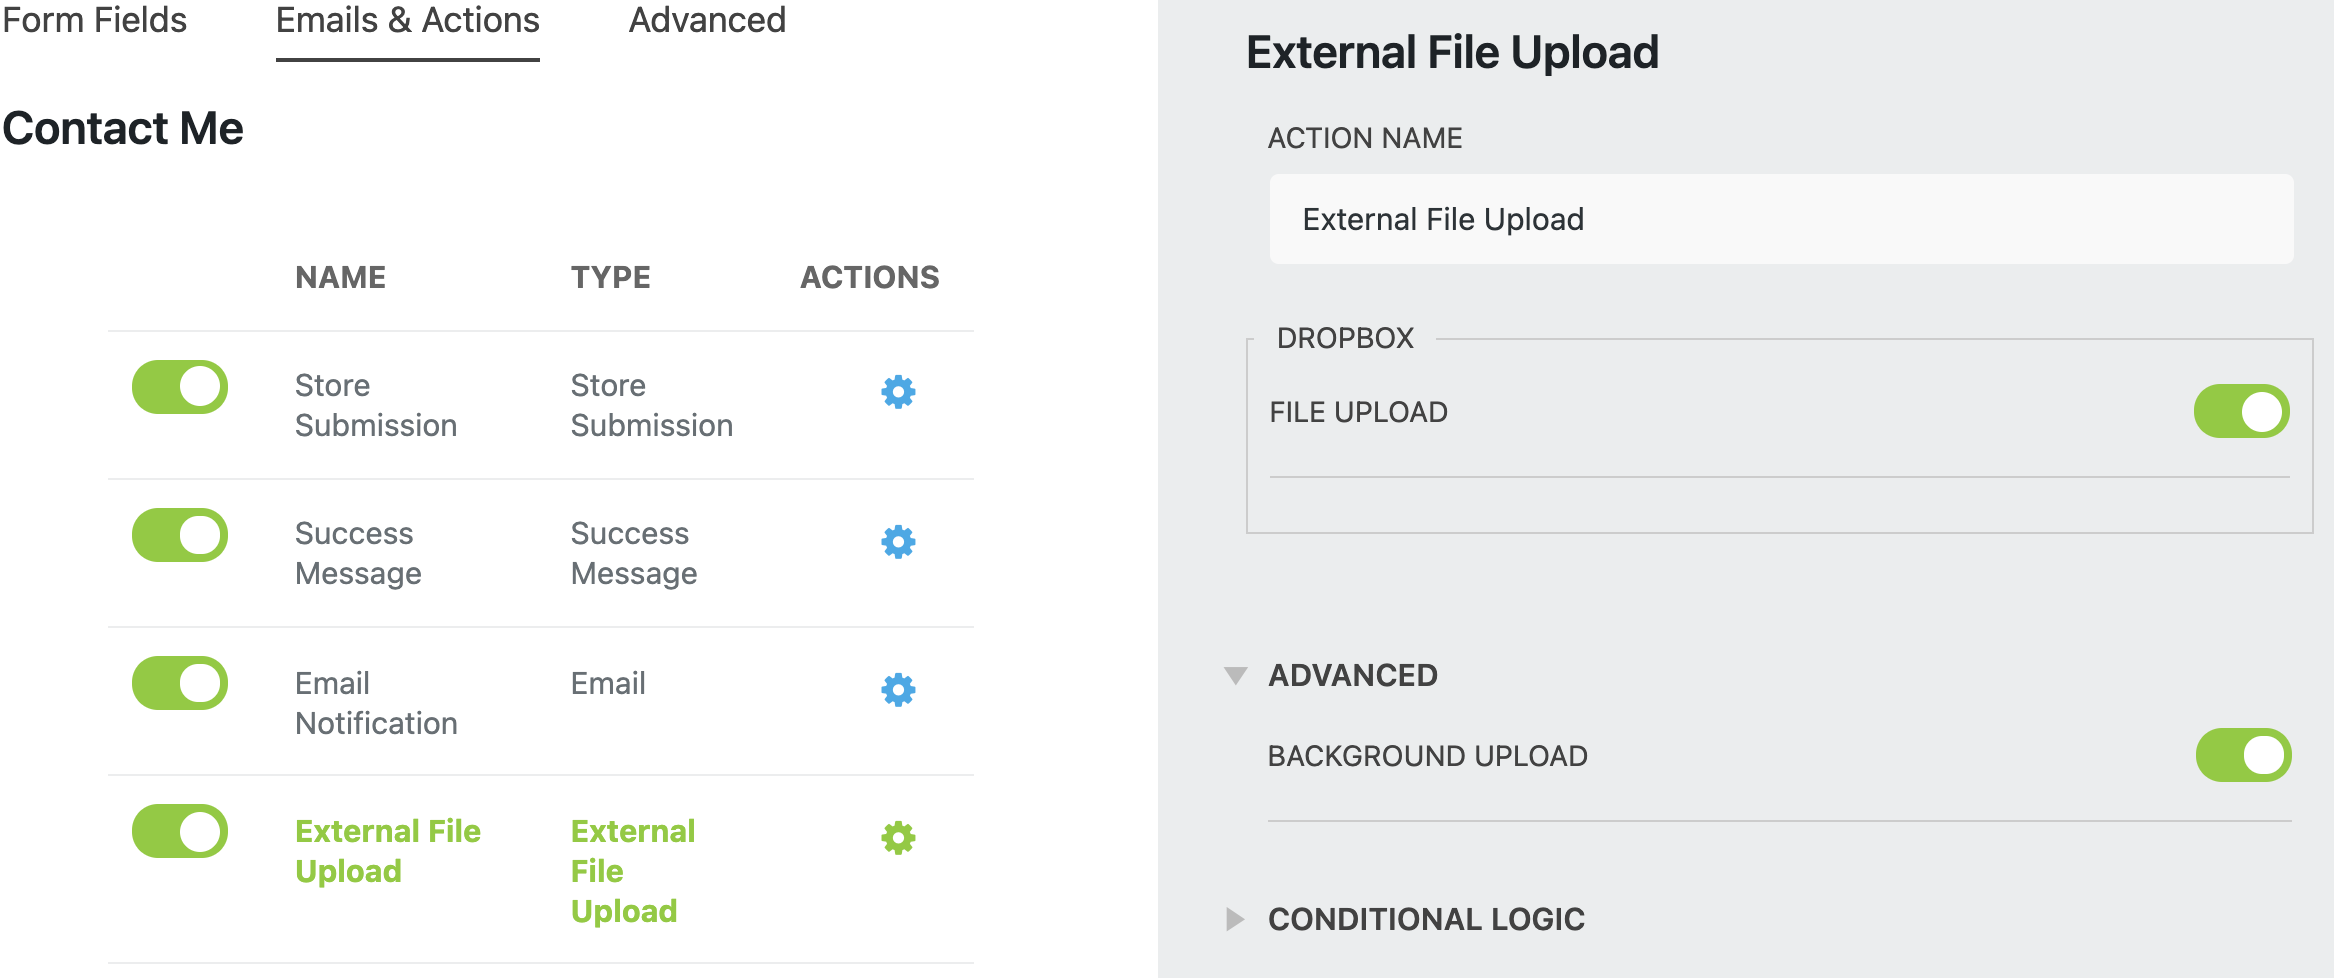
Task: Click the Contact Me form title
Action: pyautogui.click(x=123, y=128)
